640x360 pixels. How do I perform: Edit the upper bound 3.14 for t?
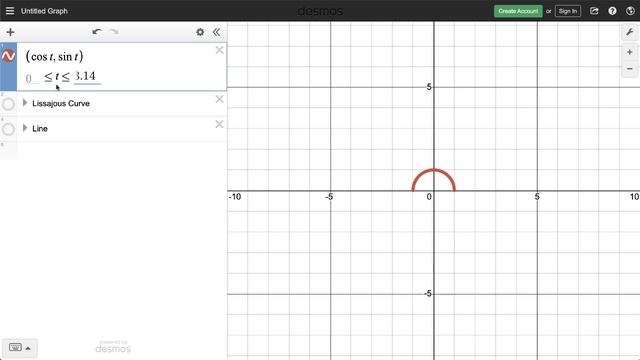coord(87,77)
